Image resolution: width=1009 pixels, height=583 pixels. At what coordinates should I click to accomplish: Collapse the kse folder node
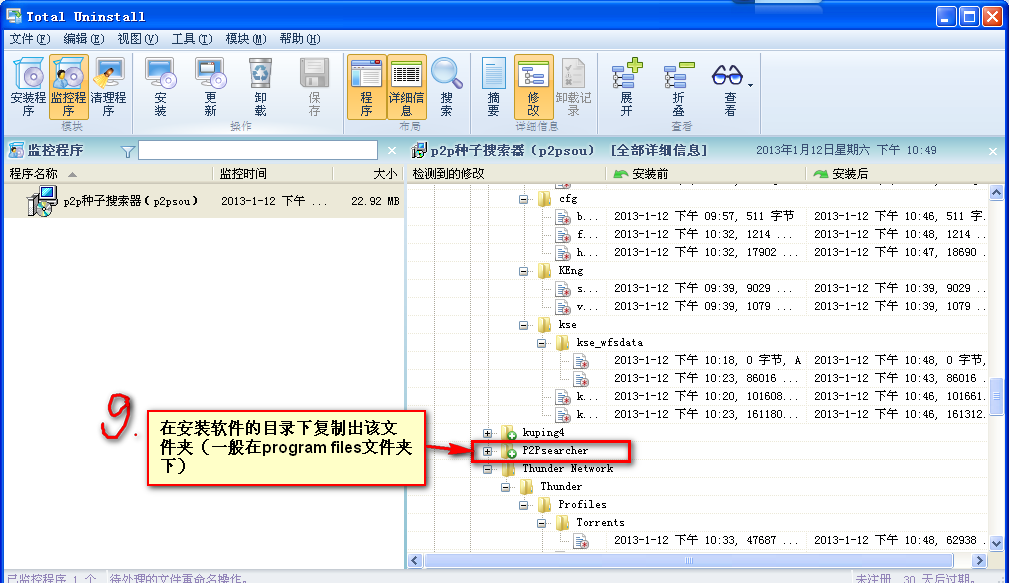point(523,326)
